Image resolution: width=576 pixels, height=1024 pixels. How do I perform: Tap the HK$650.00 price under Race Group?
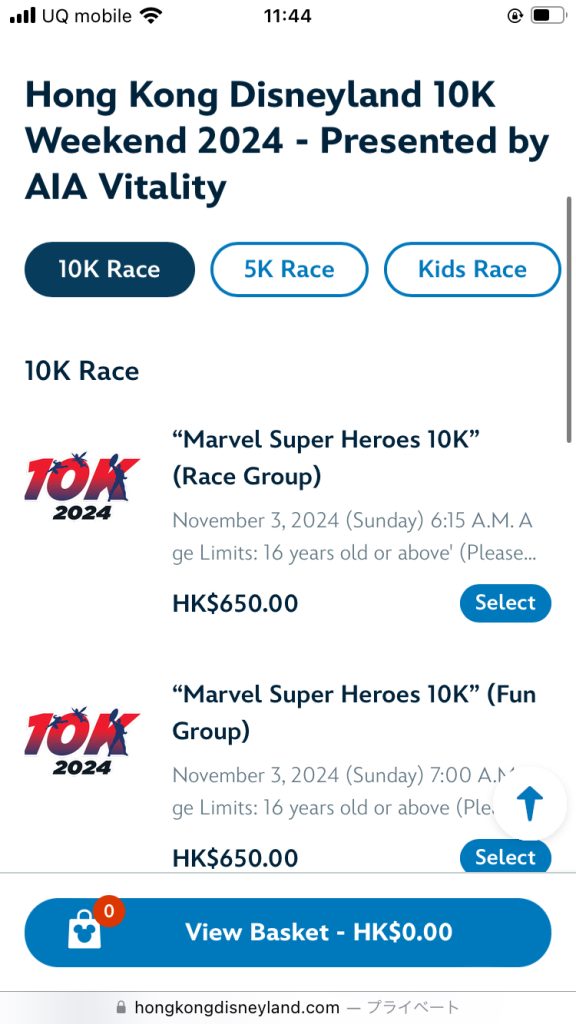tap(236, 603)
